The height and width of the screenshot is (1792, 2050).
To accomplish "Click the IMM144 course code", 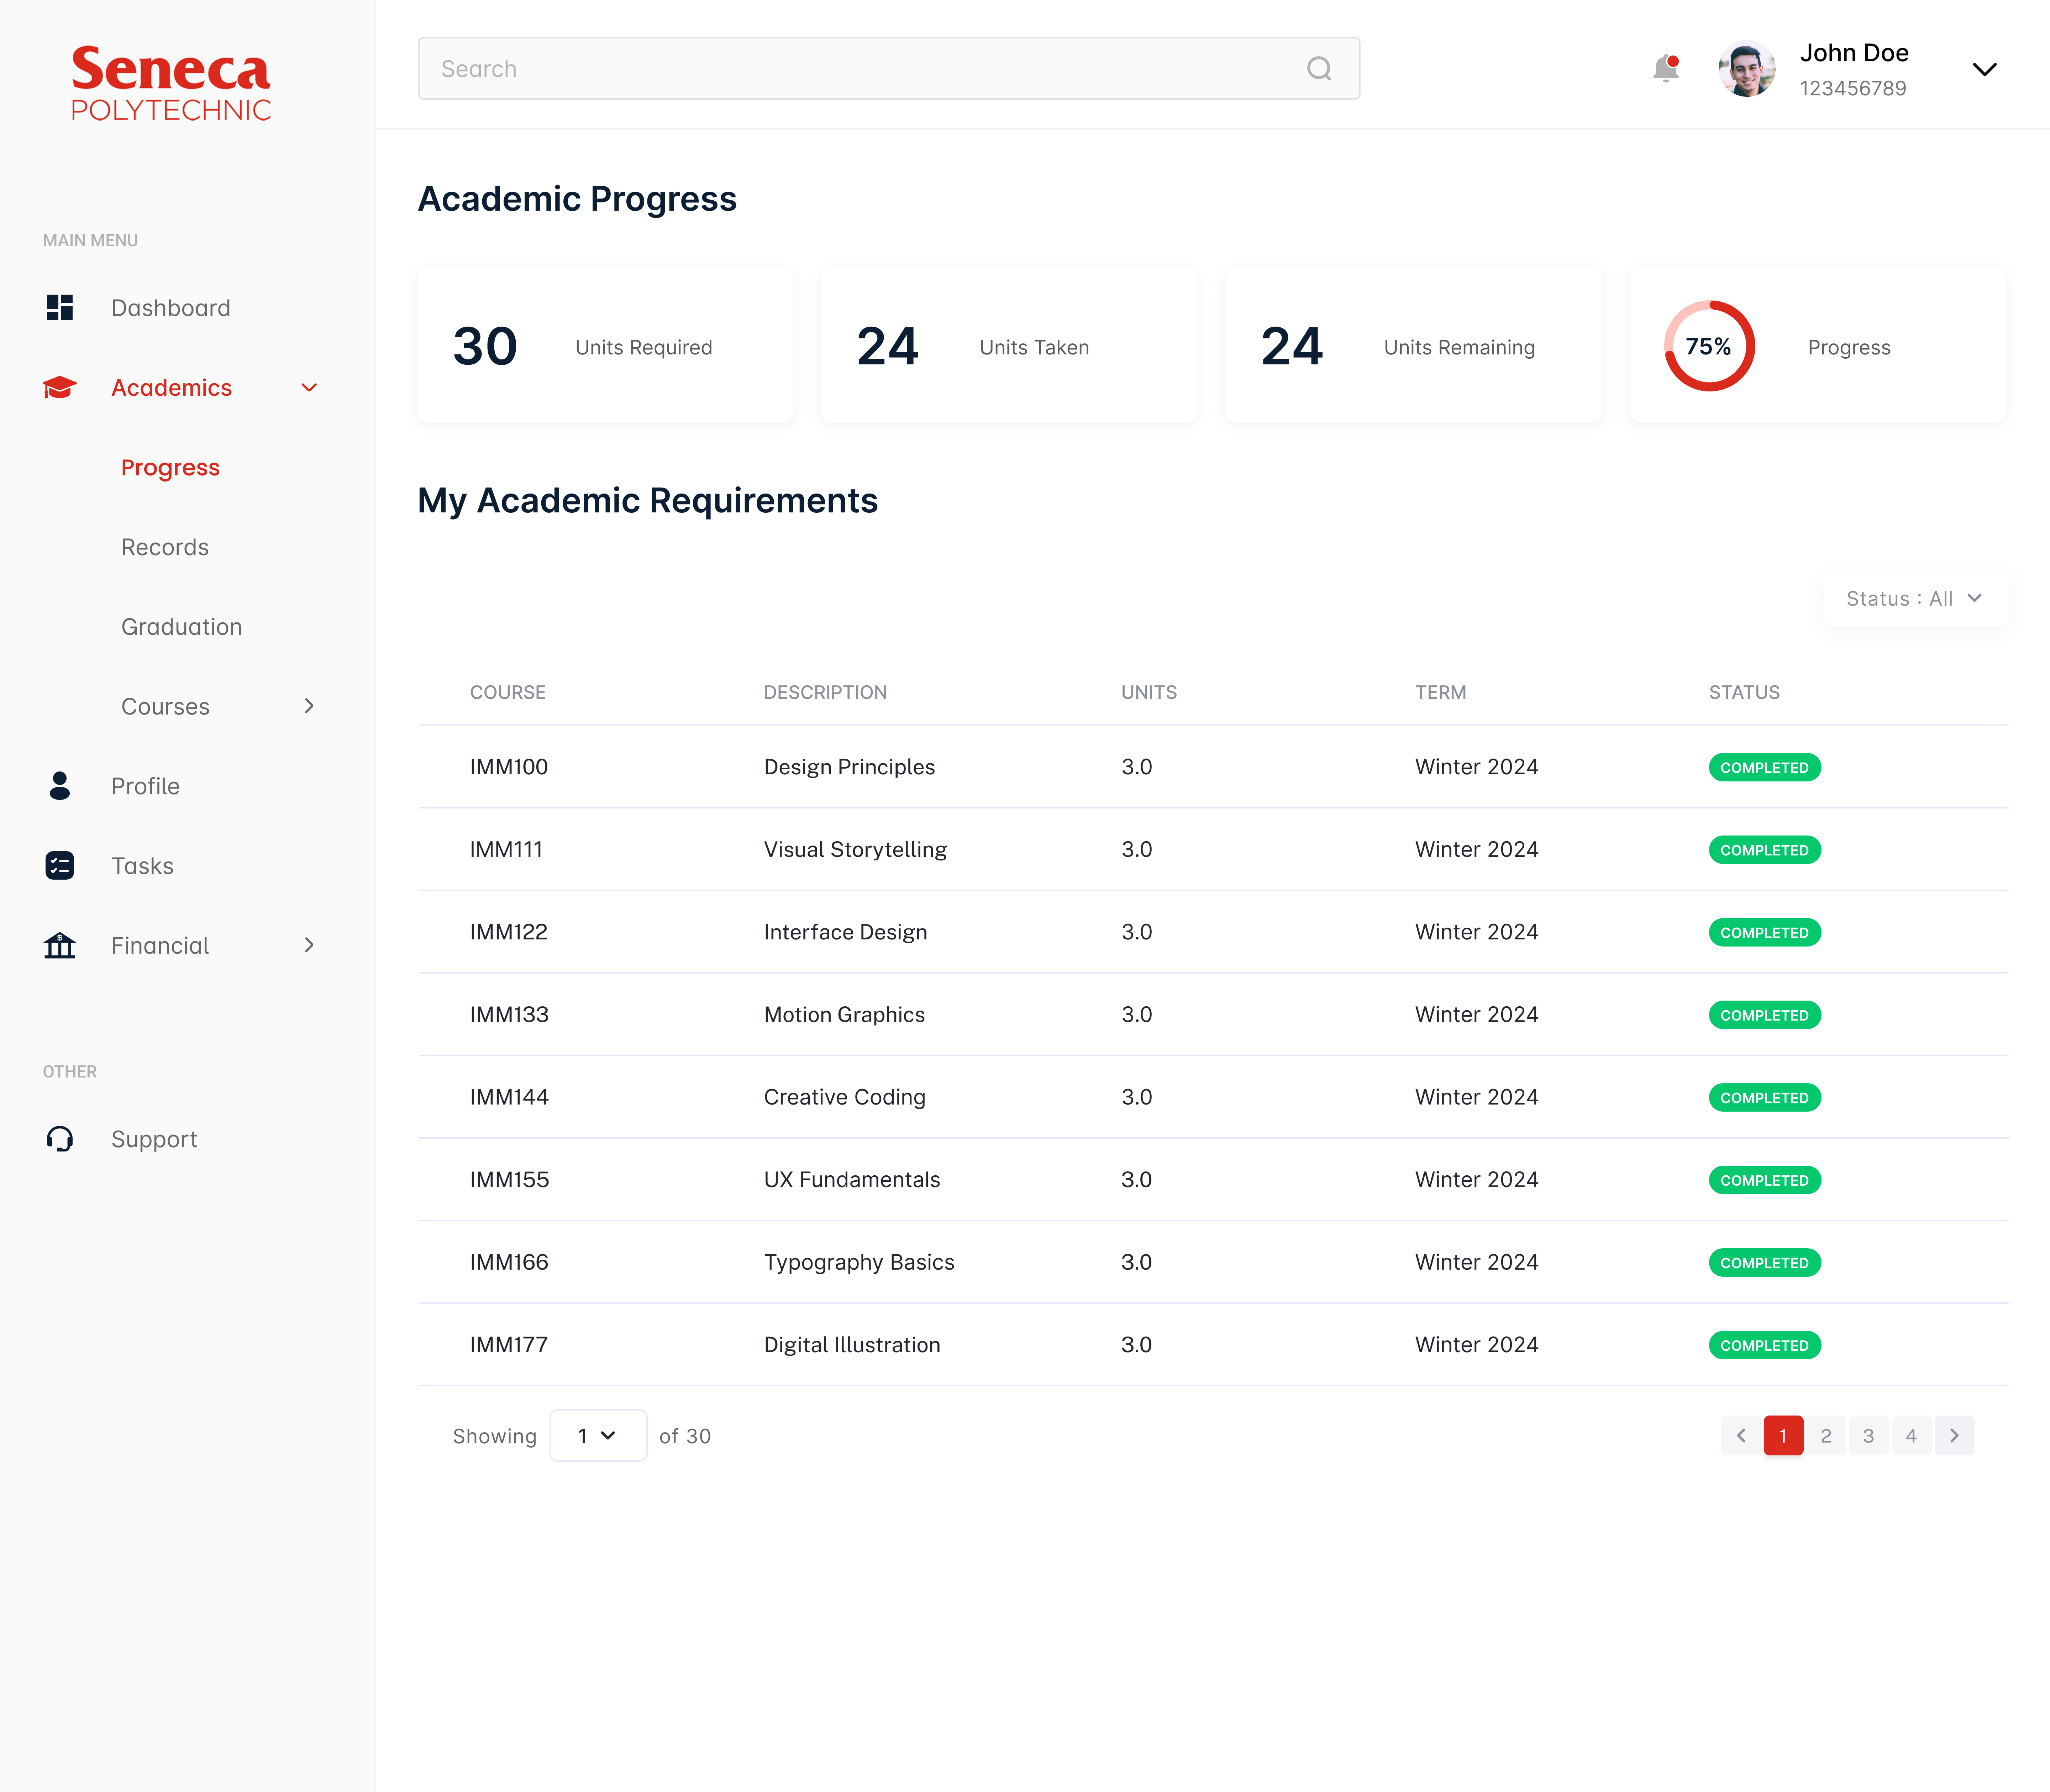I will coord(509,1097).
